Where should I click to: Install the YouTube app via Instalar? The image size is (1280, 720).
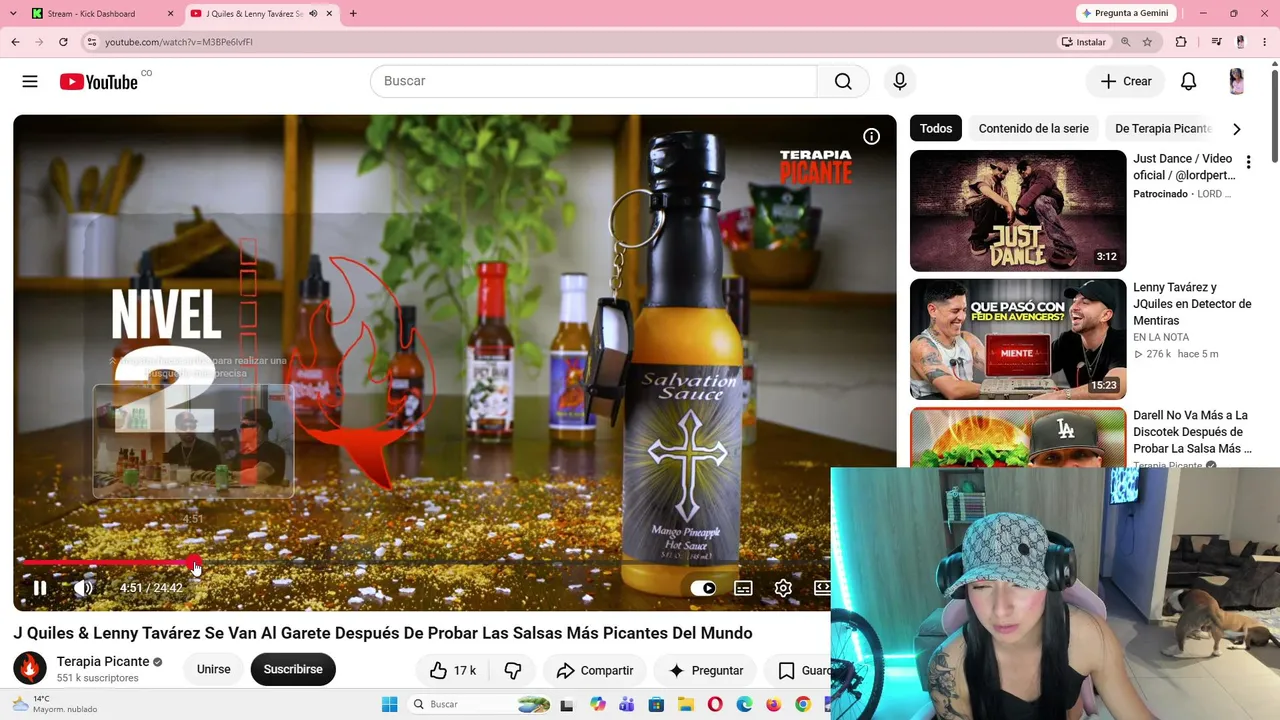tap(1084, 42)
